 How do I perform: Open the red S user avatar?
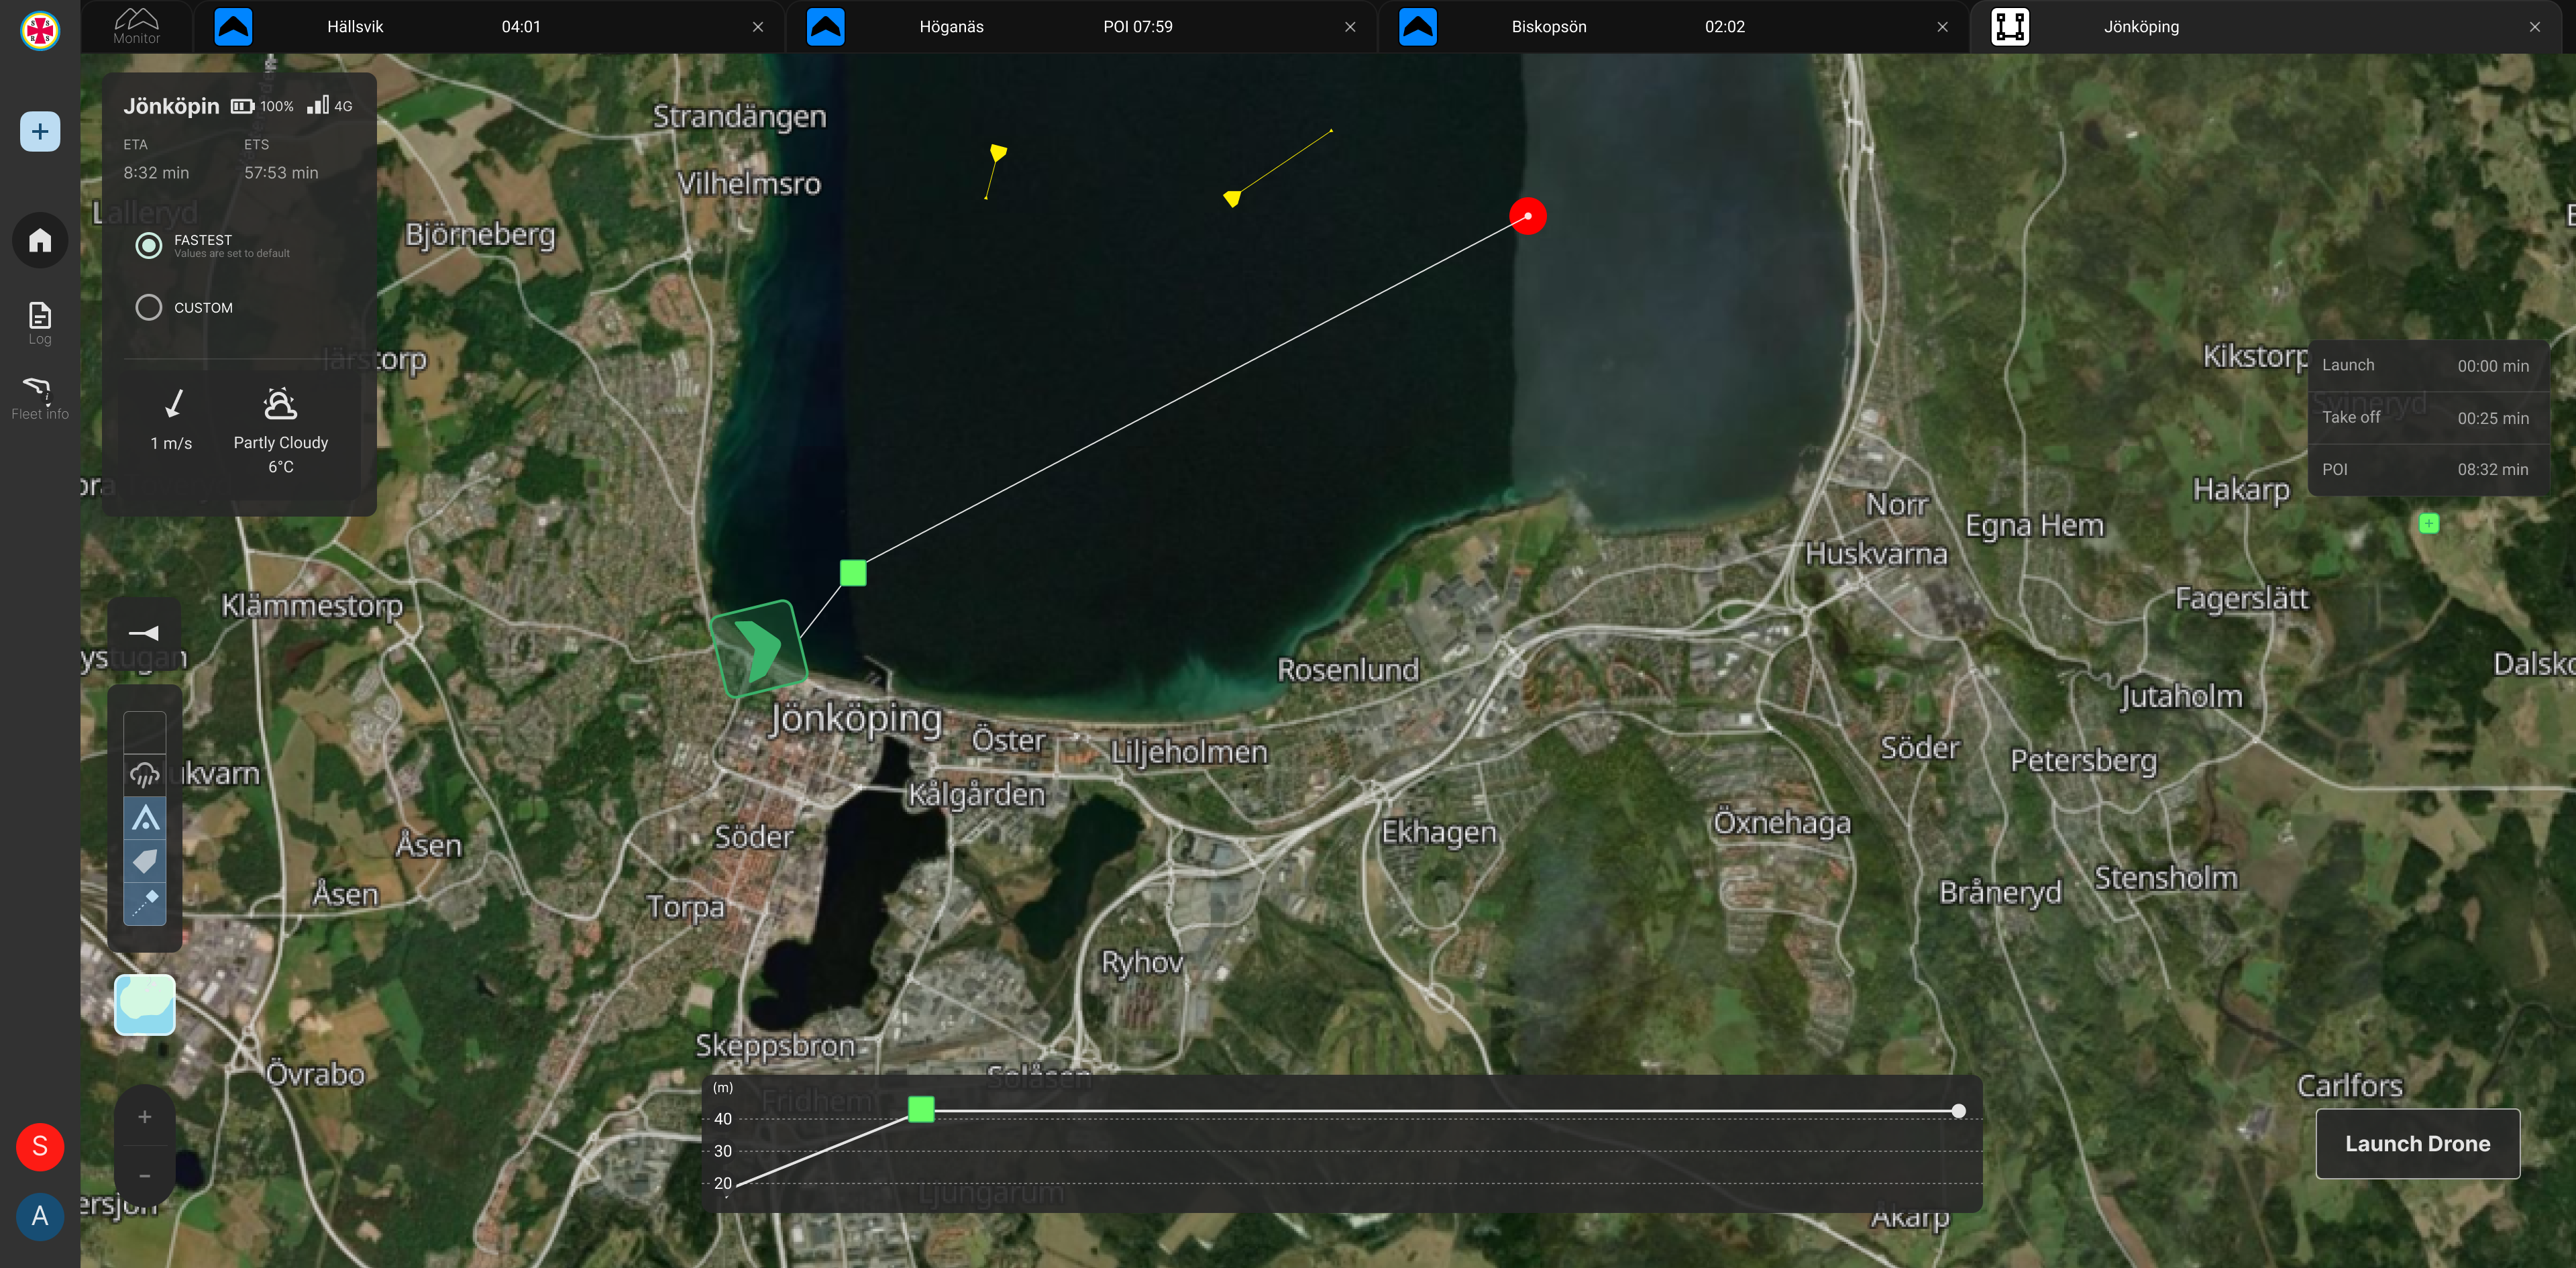(40, 1146)
